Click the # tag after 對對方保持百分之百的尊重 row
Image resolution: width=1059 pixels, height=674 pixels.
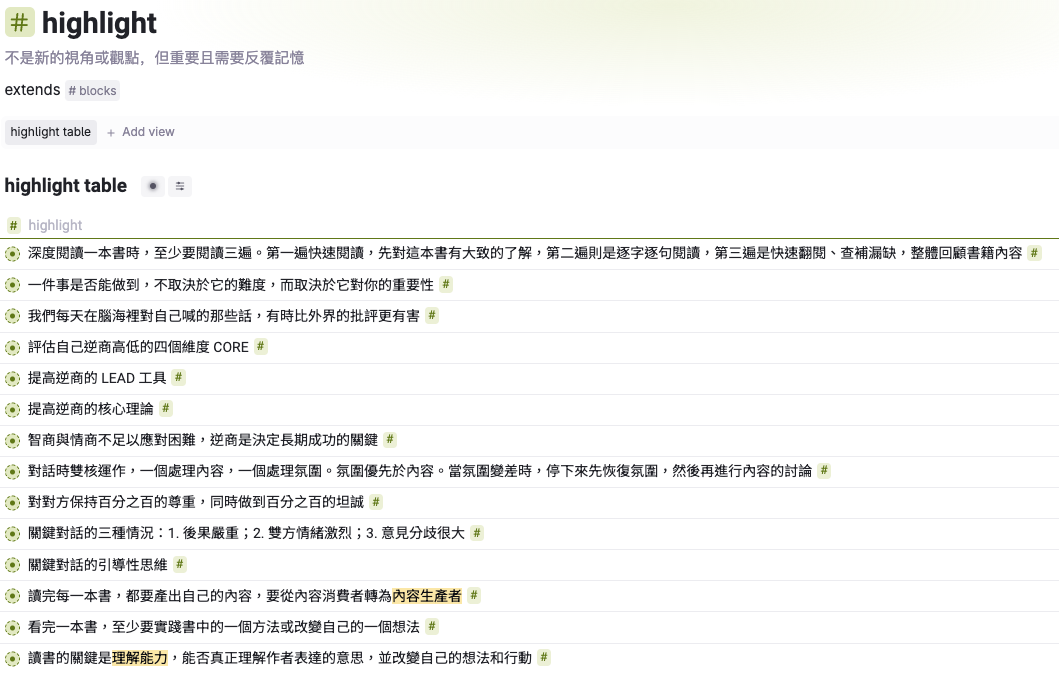(376, 503)
